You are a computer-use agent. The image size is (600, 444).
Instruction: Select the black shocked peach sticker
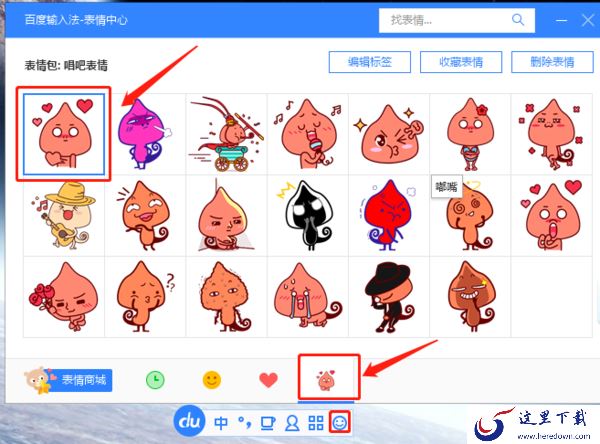pos(308,215)
